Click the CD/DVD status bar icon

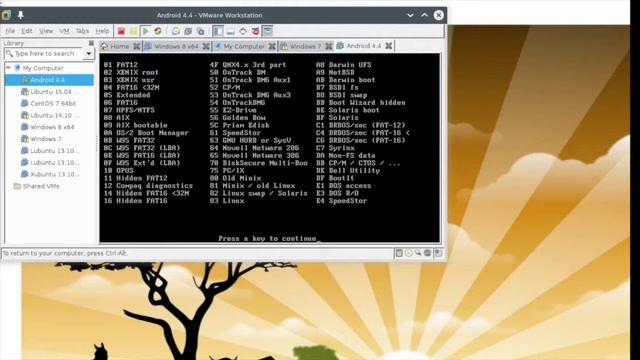pyautogui.click(x=409, y=253)
